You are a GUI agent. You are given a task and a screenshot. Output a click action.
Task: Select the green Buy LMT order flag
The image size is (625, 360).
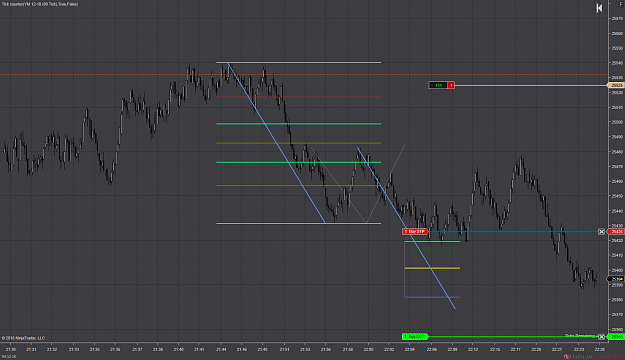pyautogui.click(x=415, y=337)
